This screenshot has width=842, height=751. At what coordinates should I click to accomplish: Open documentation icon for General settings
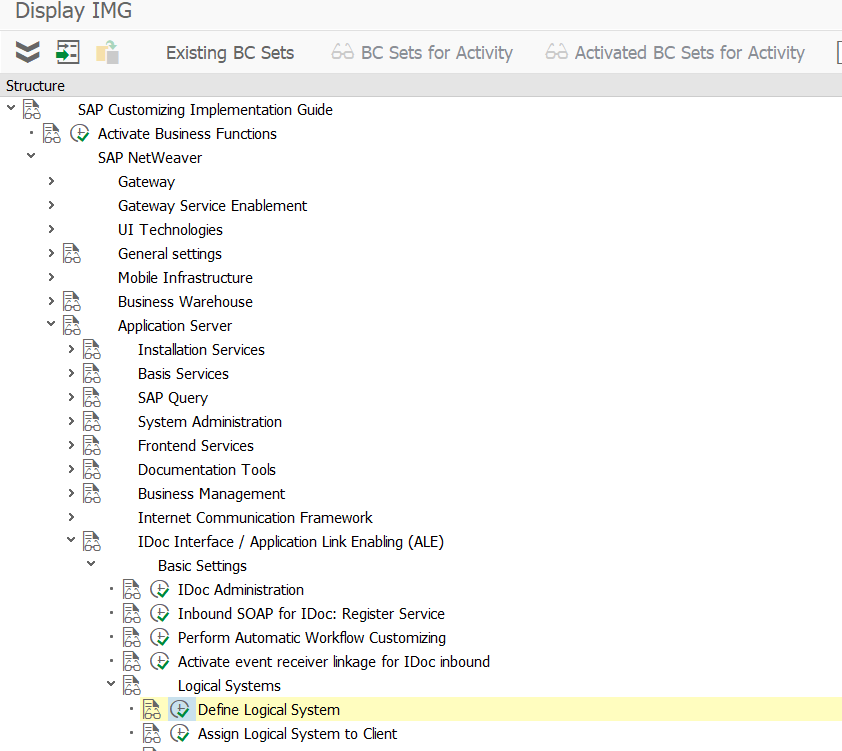pyautogui.click(x=71, y=253)
